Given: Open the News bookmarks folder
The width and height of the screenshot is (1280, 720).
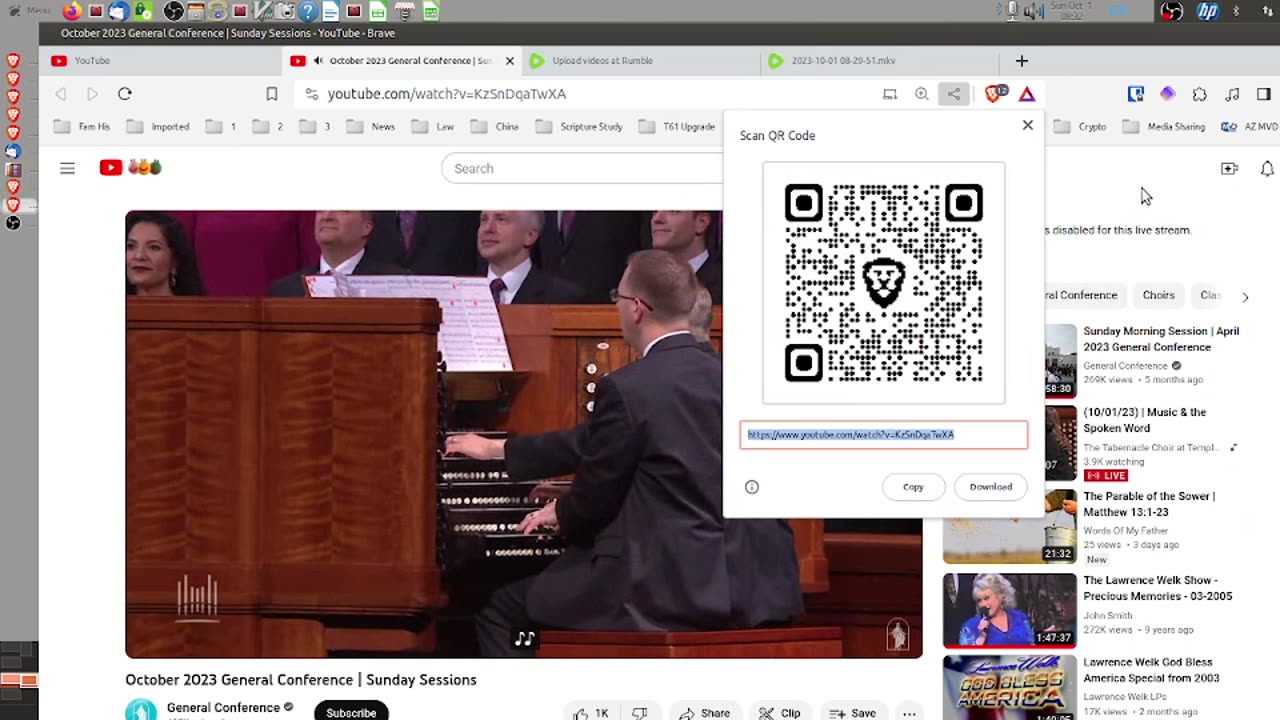Looking at the screenshot, I should 371,127.
